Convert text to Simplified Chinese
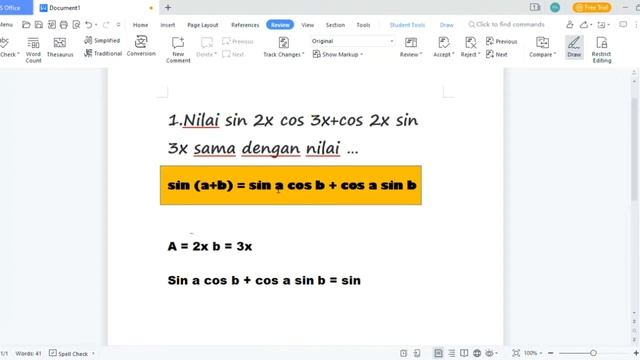Screen dimensions: 640x360 tap(102, 40)
